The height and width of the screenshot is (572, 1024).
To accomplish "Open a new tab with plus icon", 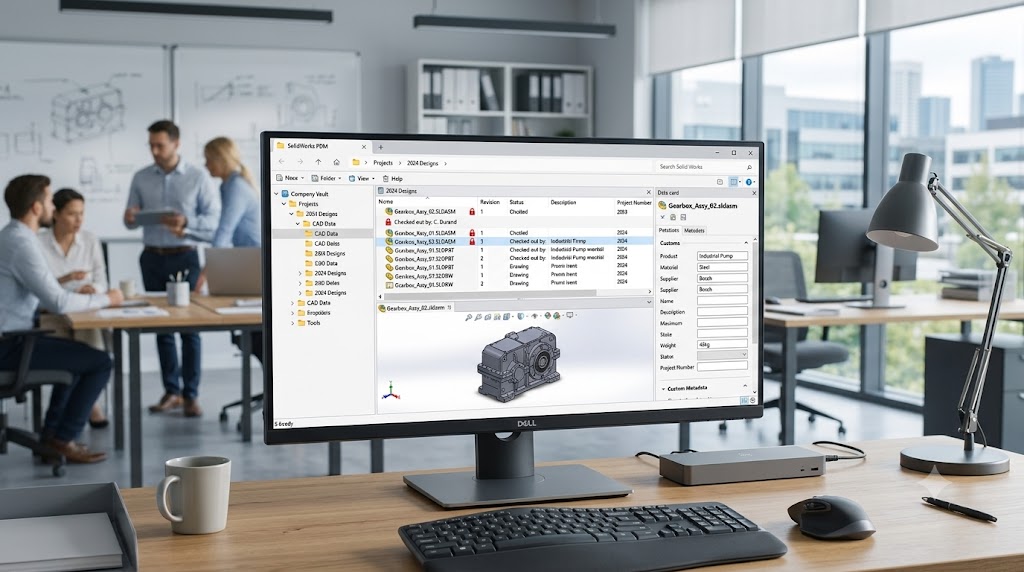I will point(381,147).
